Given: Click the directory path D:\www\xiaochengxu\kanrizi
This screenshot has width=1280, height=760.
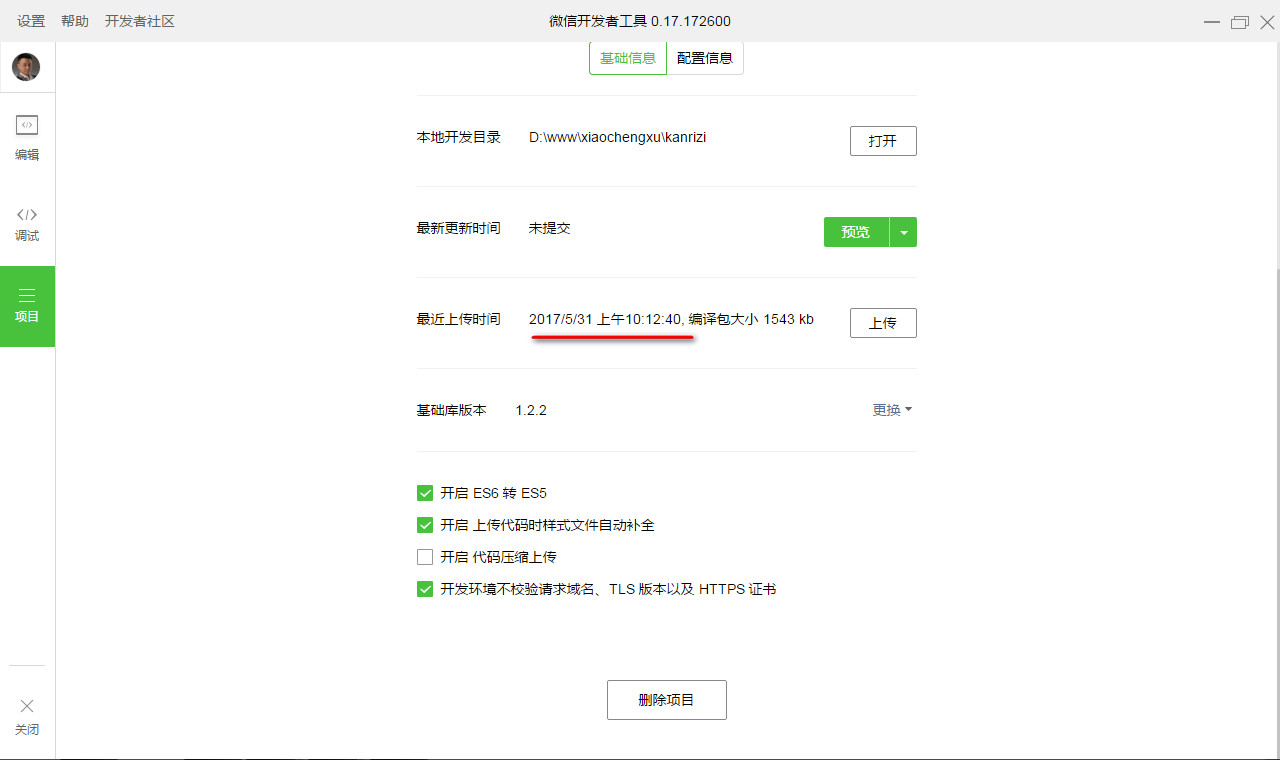Looking at the screenshot, I should [x=617, y=137].
